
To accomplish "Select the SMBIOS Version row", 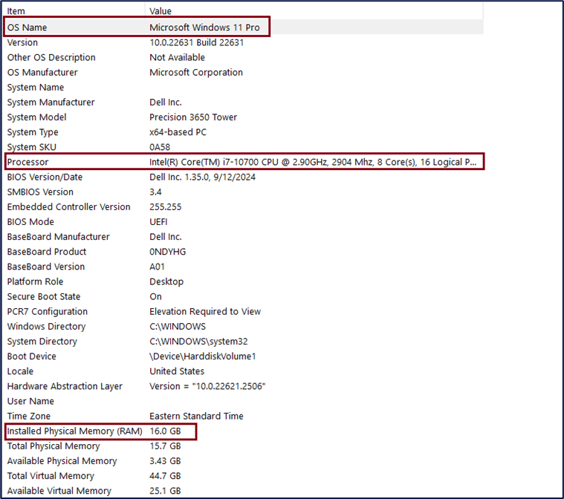I will coord(243,192).
